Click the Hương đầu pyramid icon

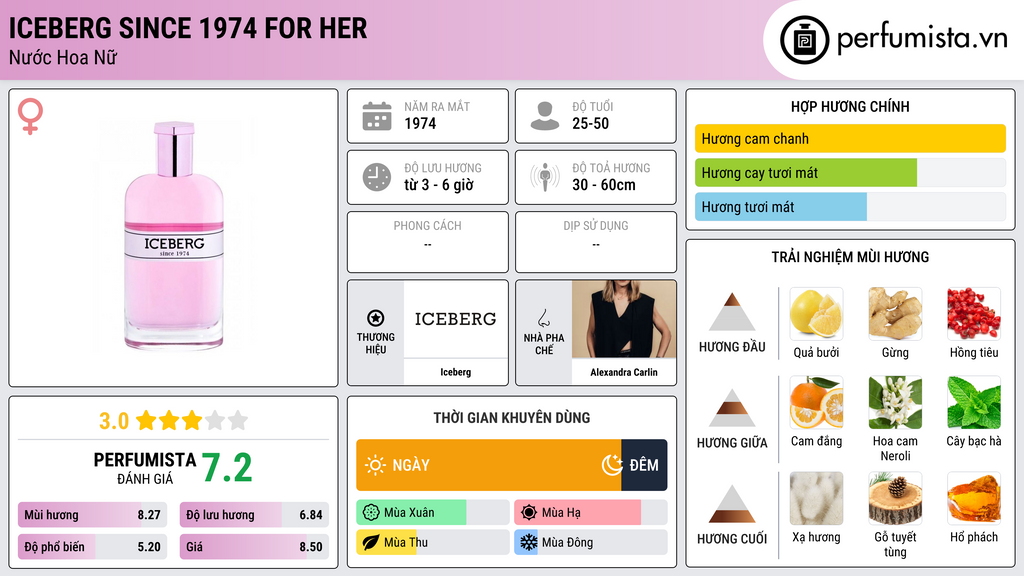pyautogui.click(x=732, y=312)
